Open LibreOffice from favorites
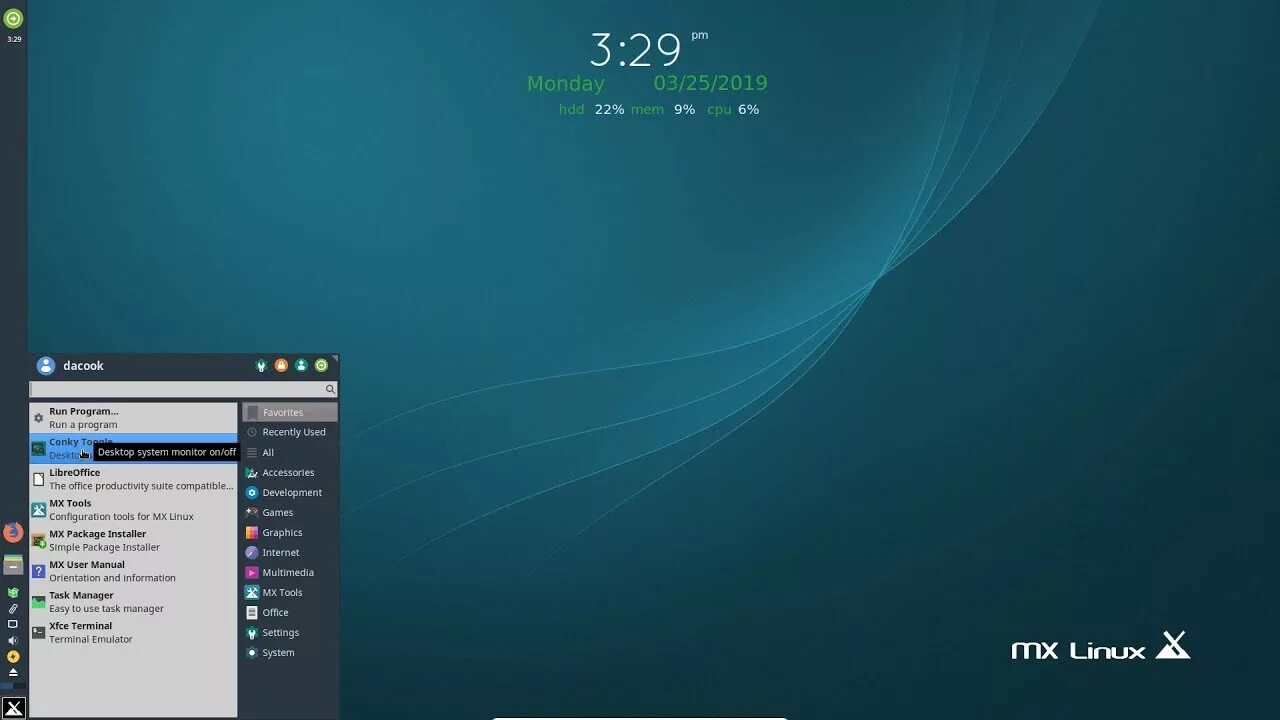 point(133,479)
